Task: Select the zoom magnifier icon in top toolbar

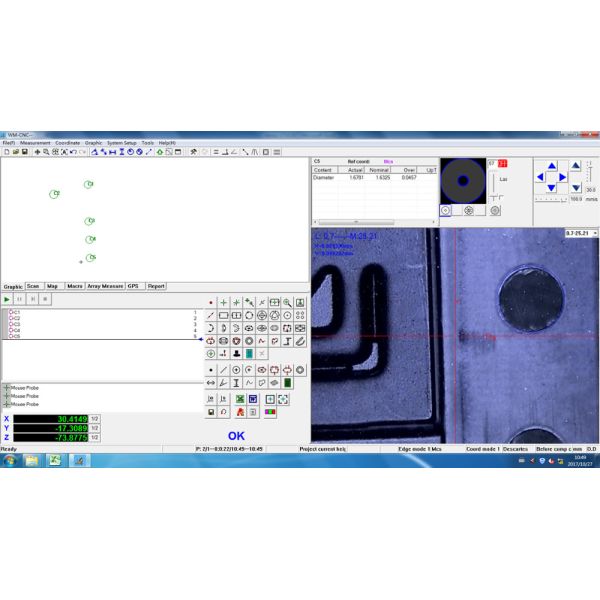Action: pyautogui.click(x=45, y=152)
